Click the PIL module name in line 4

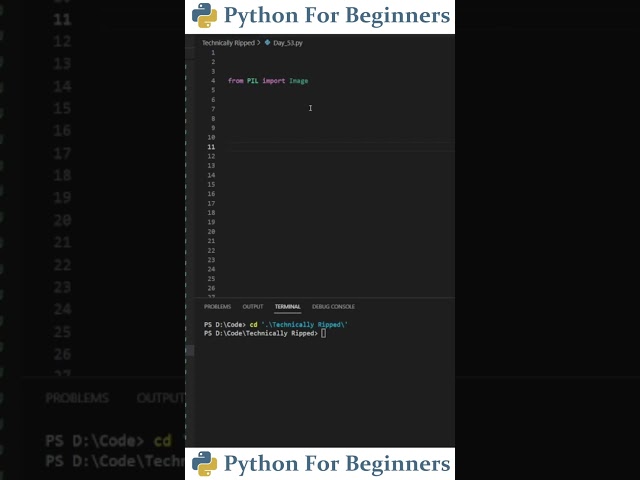click(252, 81)
